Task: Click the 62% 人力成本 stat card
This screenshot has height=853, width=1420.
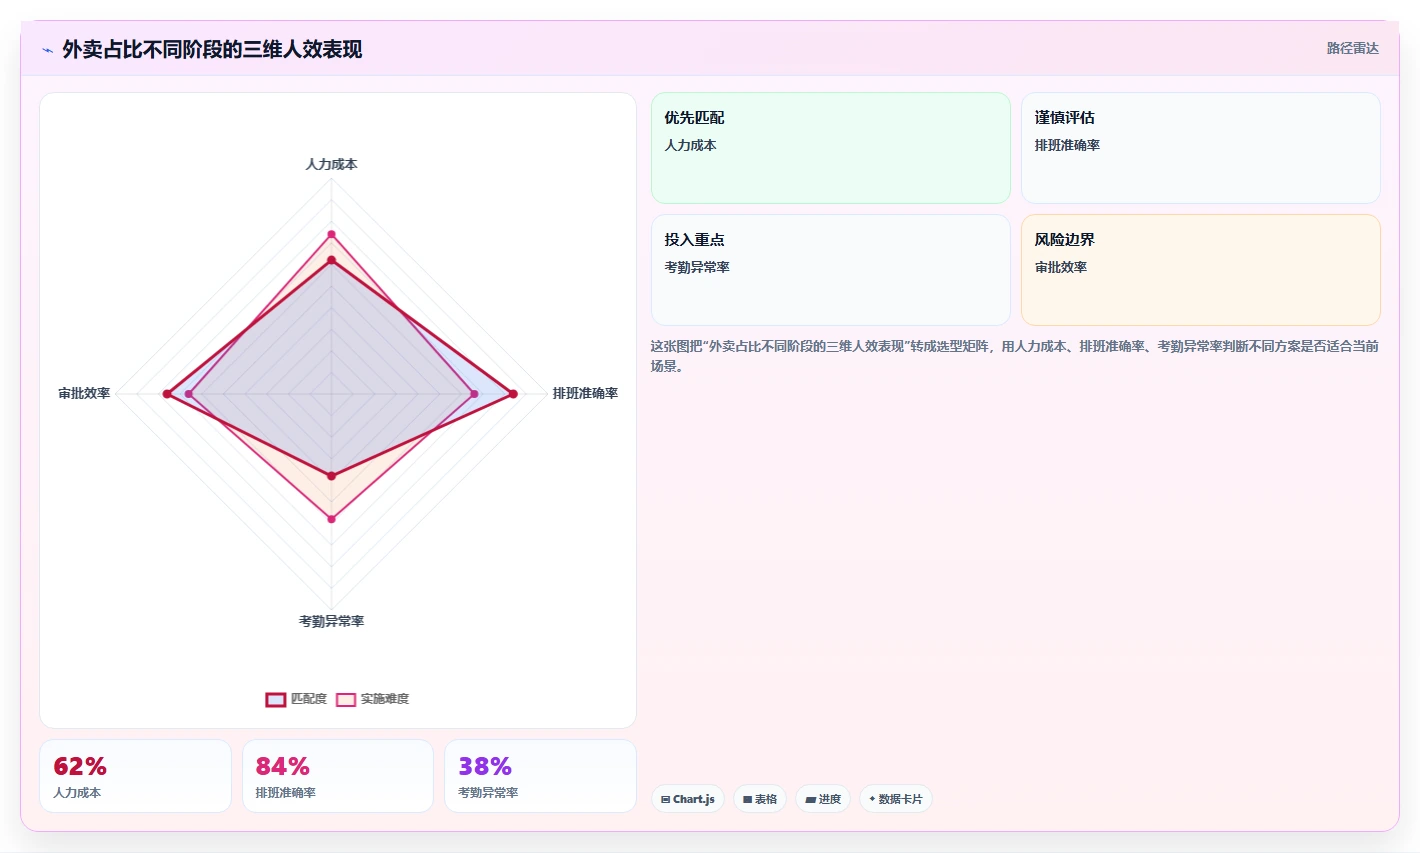Action: (x=135, y=776)
